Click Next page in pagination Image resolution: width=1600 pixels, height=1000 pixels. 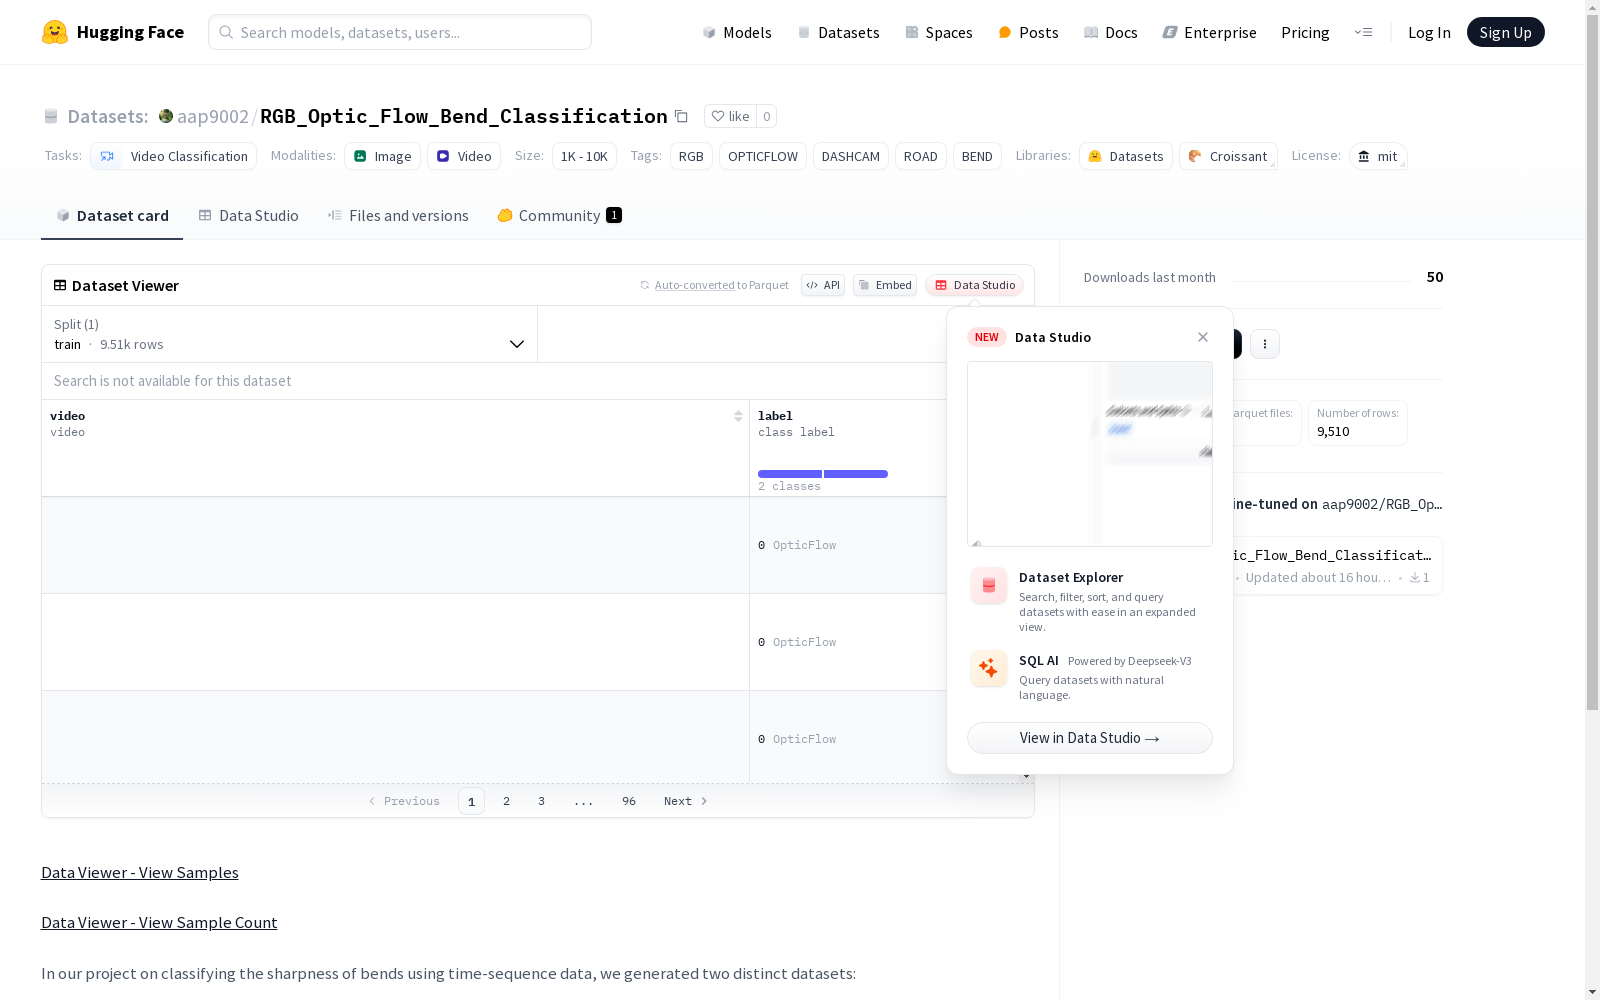click(686, 801)
